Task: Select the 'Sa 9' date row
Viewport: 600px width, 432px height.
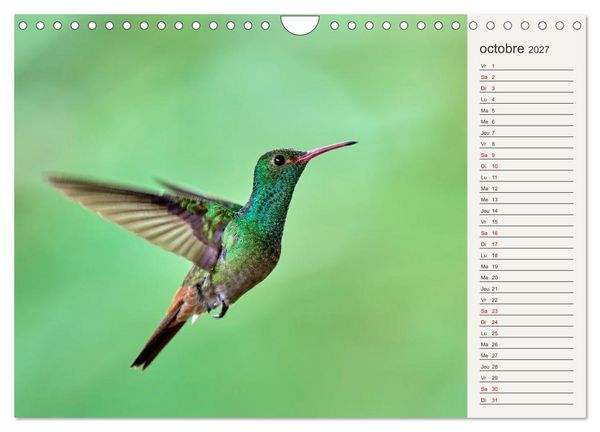Action: [527, 155]
